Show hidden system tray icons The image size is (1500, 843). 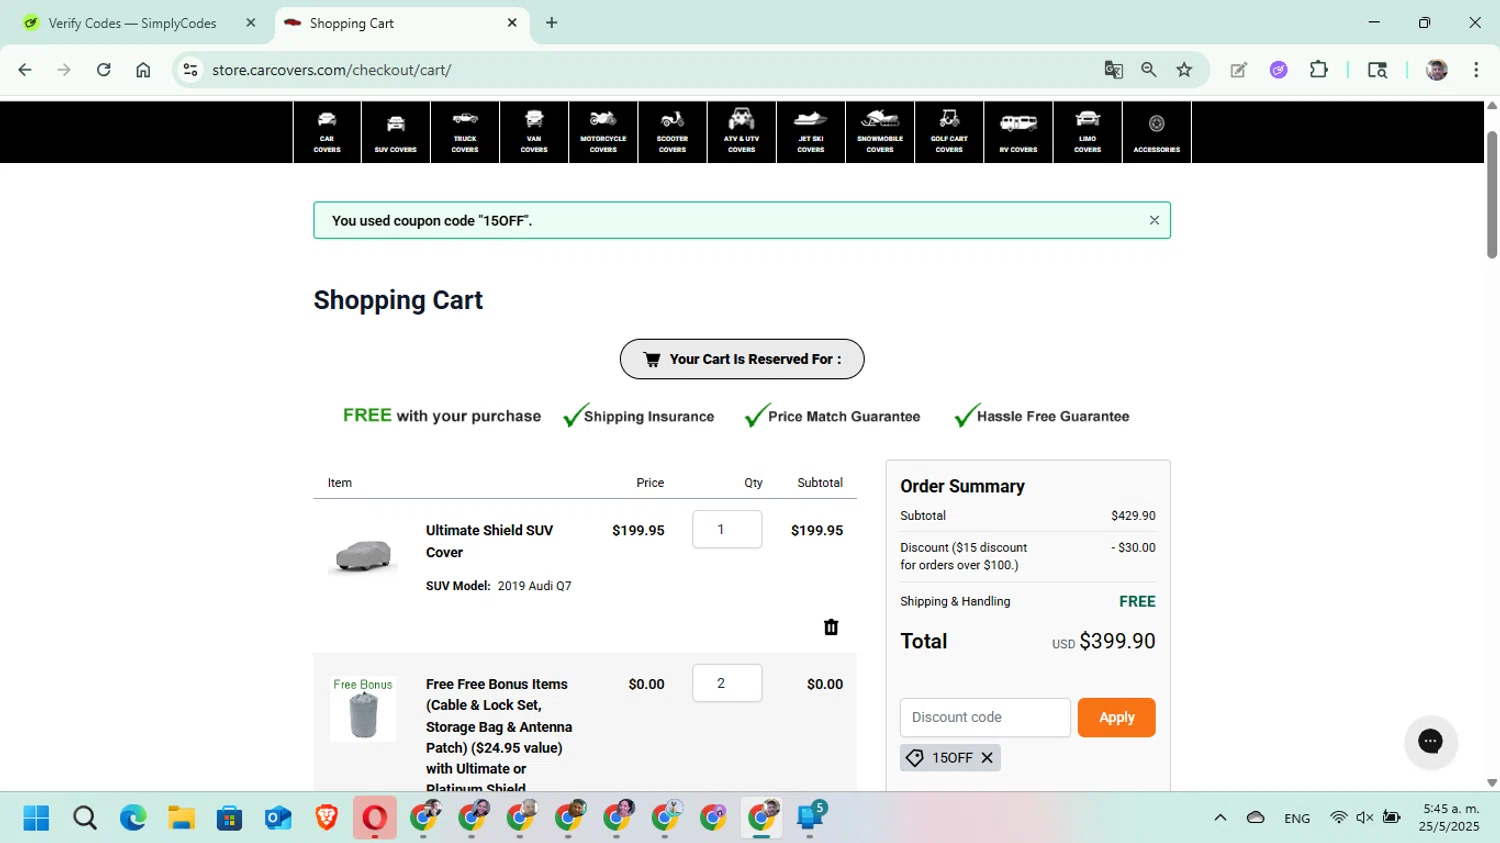pos(1220,818)
